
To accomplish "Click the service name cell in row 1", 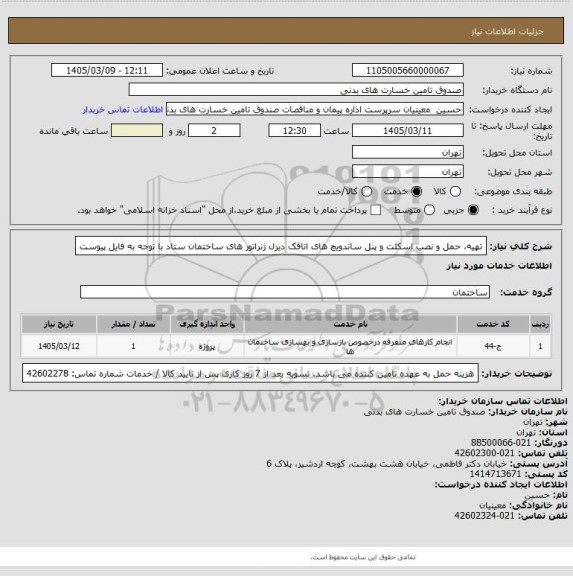I will pyautogui.click(x=350, y=346).
